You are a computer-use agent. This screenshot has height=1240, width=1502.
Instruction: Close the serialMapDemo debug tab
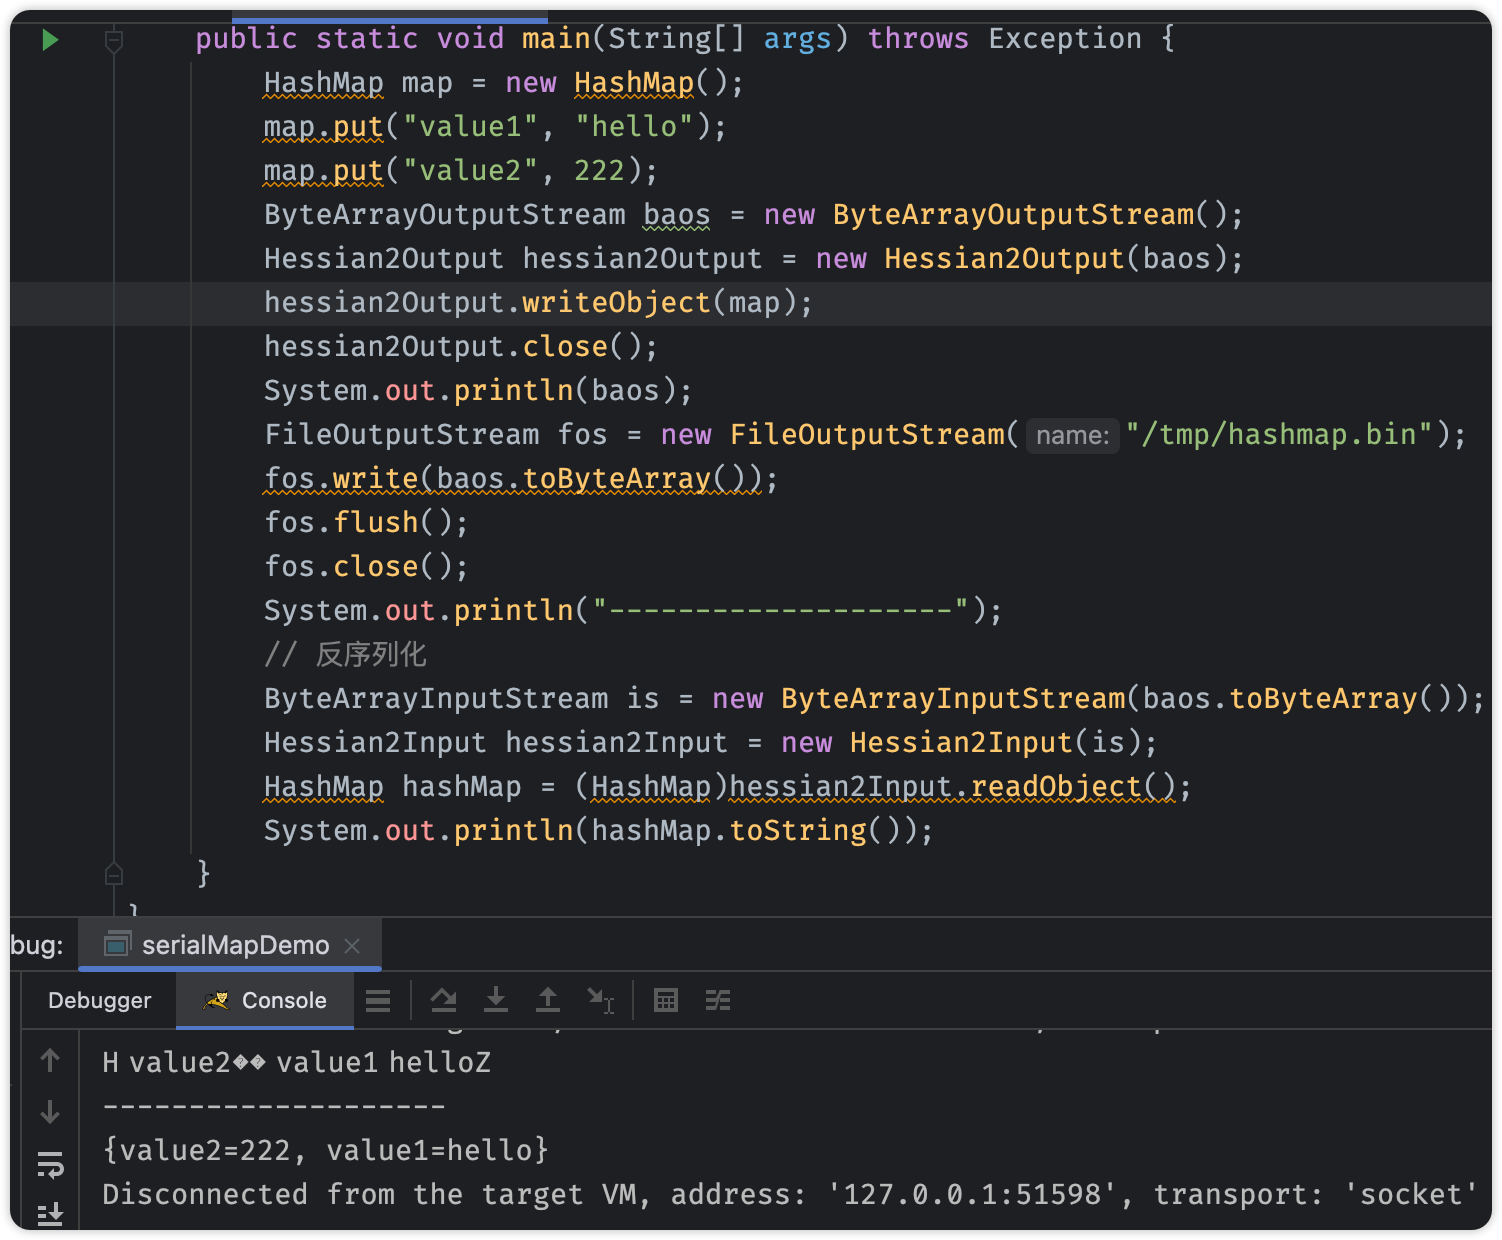point(352,945)
